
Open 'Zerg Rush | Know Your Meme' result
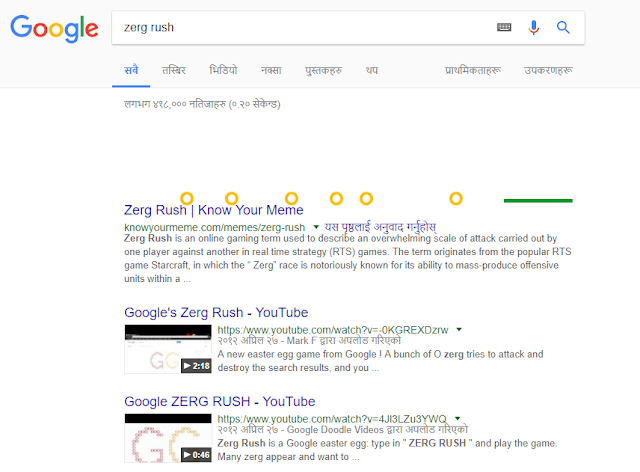click(213, 210)
